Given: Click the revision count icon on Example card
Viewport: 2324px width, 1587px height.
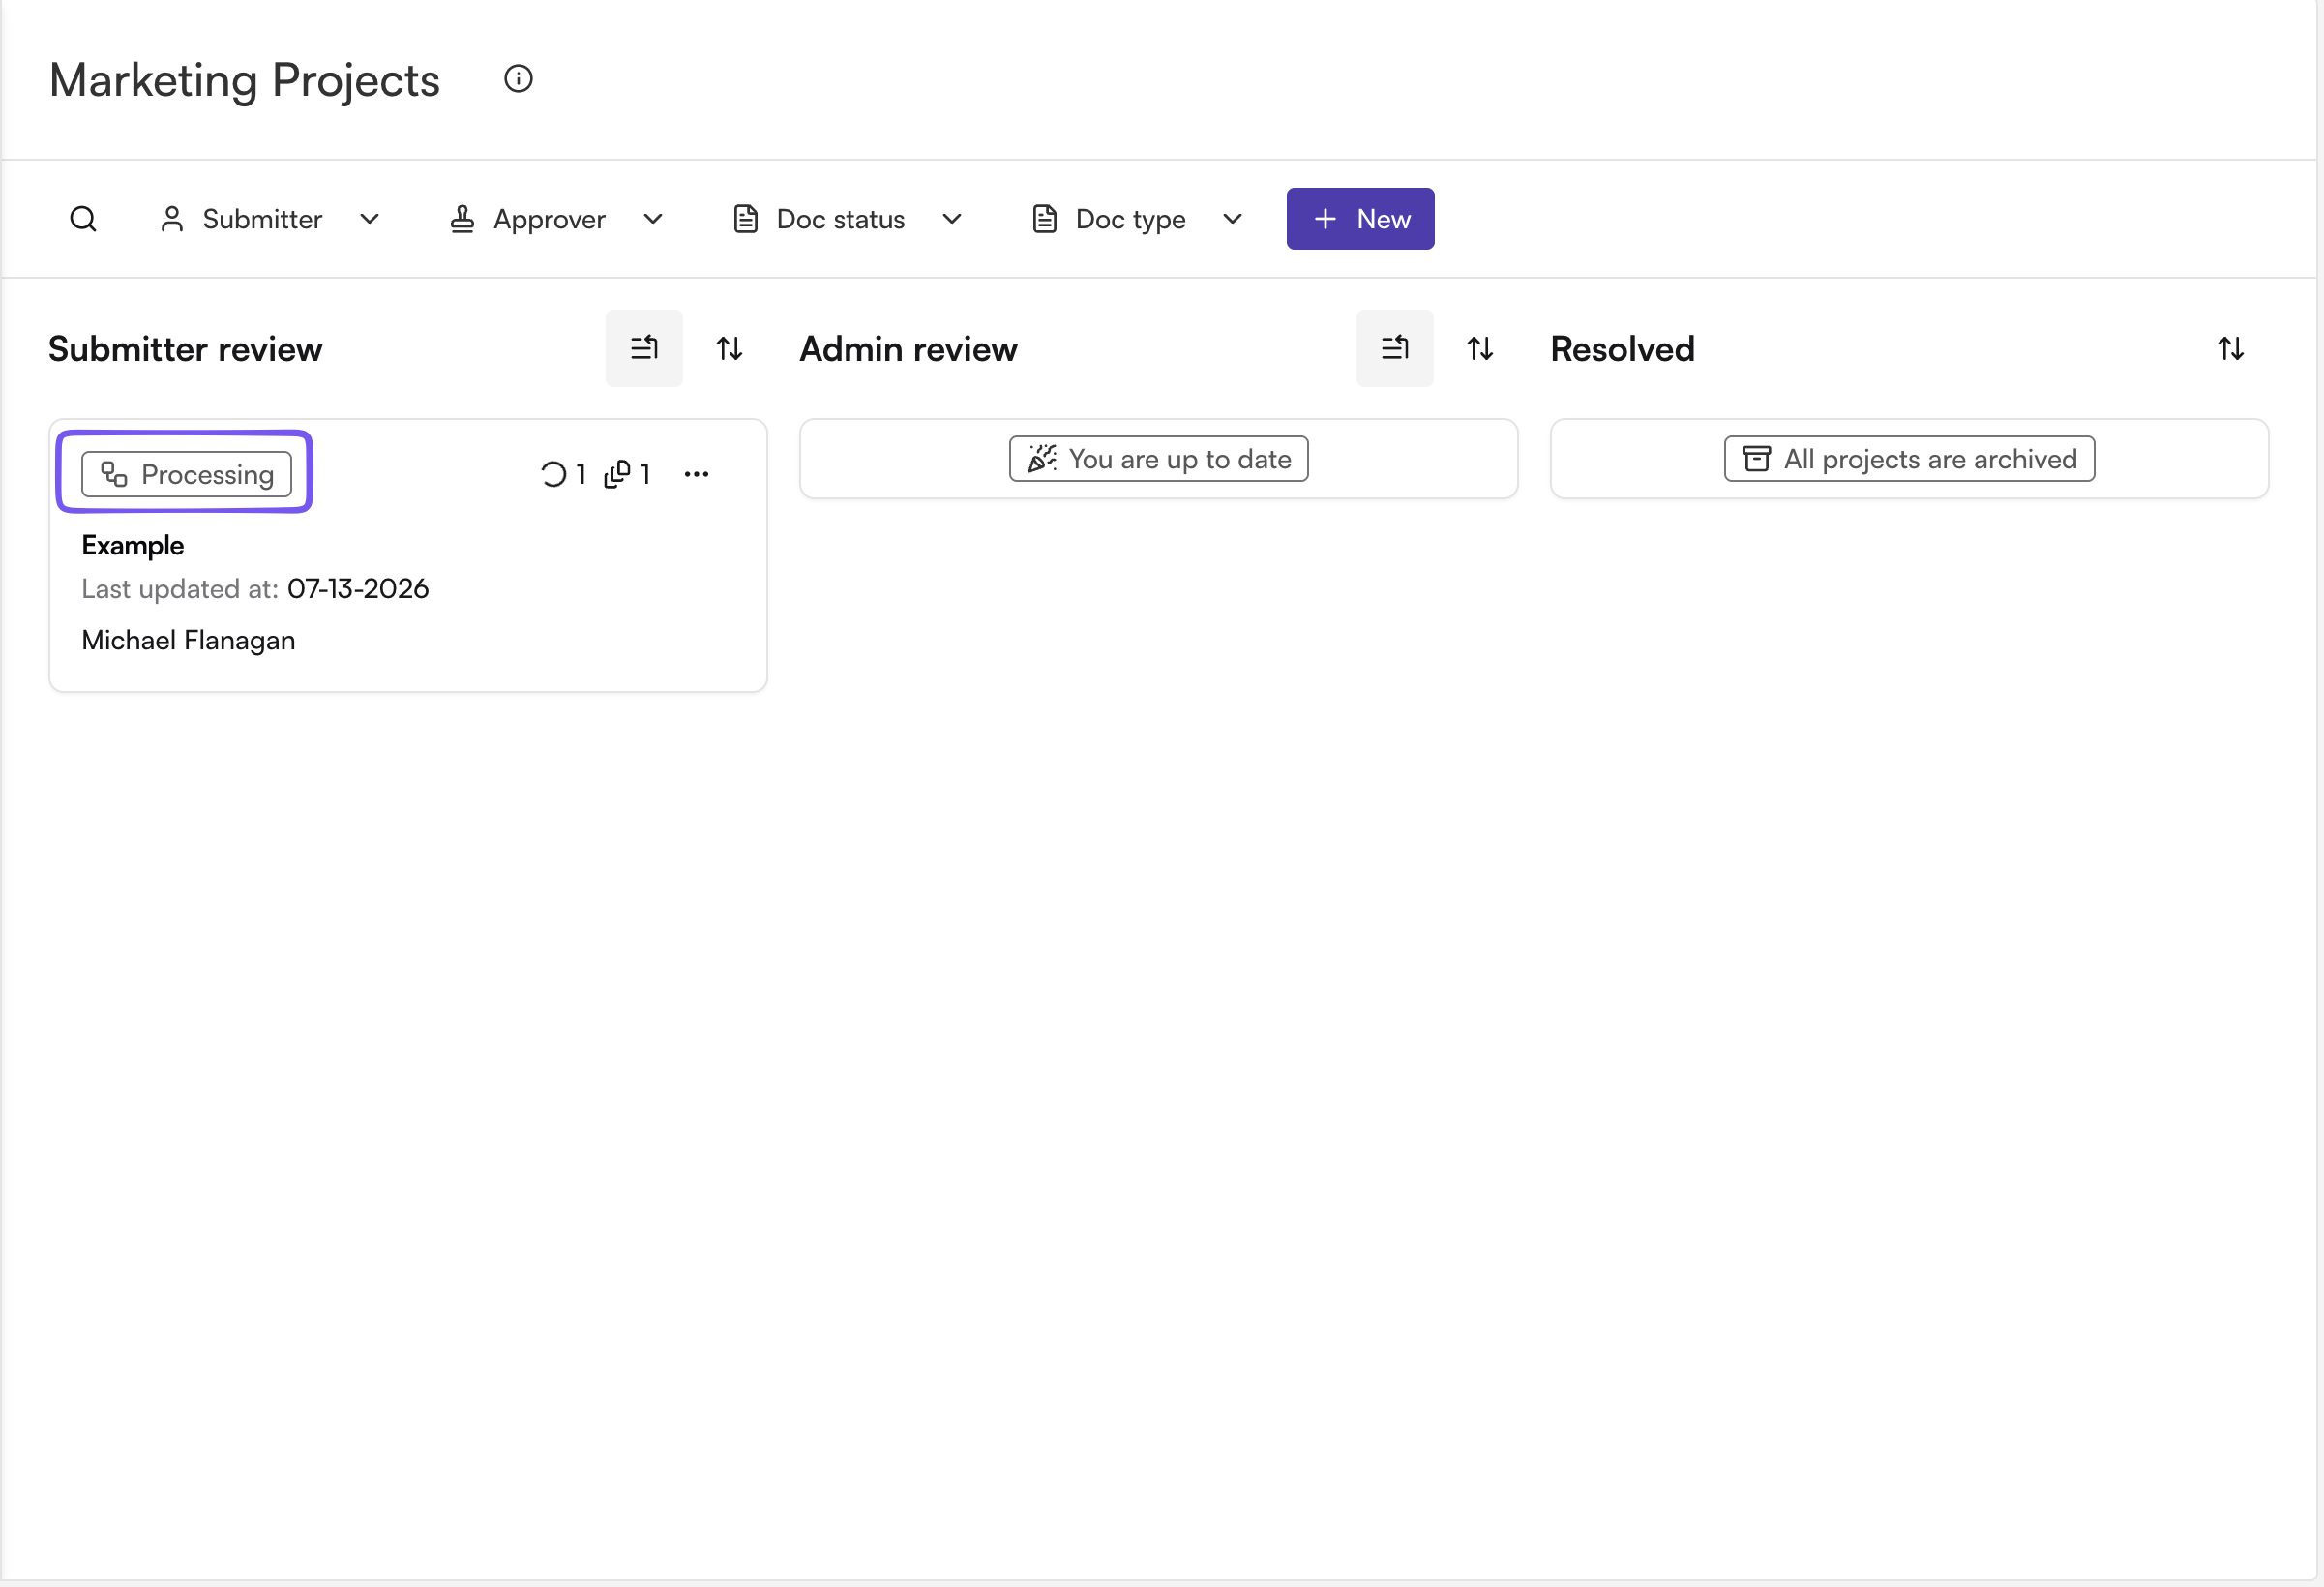Looking at the screenshot, I should pos(553,474).
